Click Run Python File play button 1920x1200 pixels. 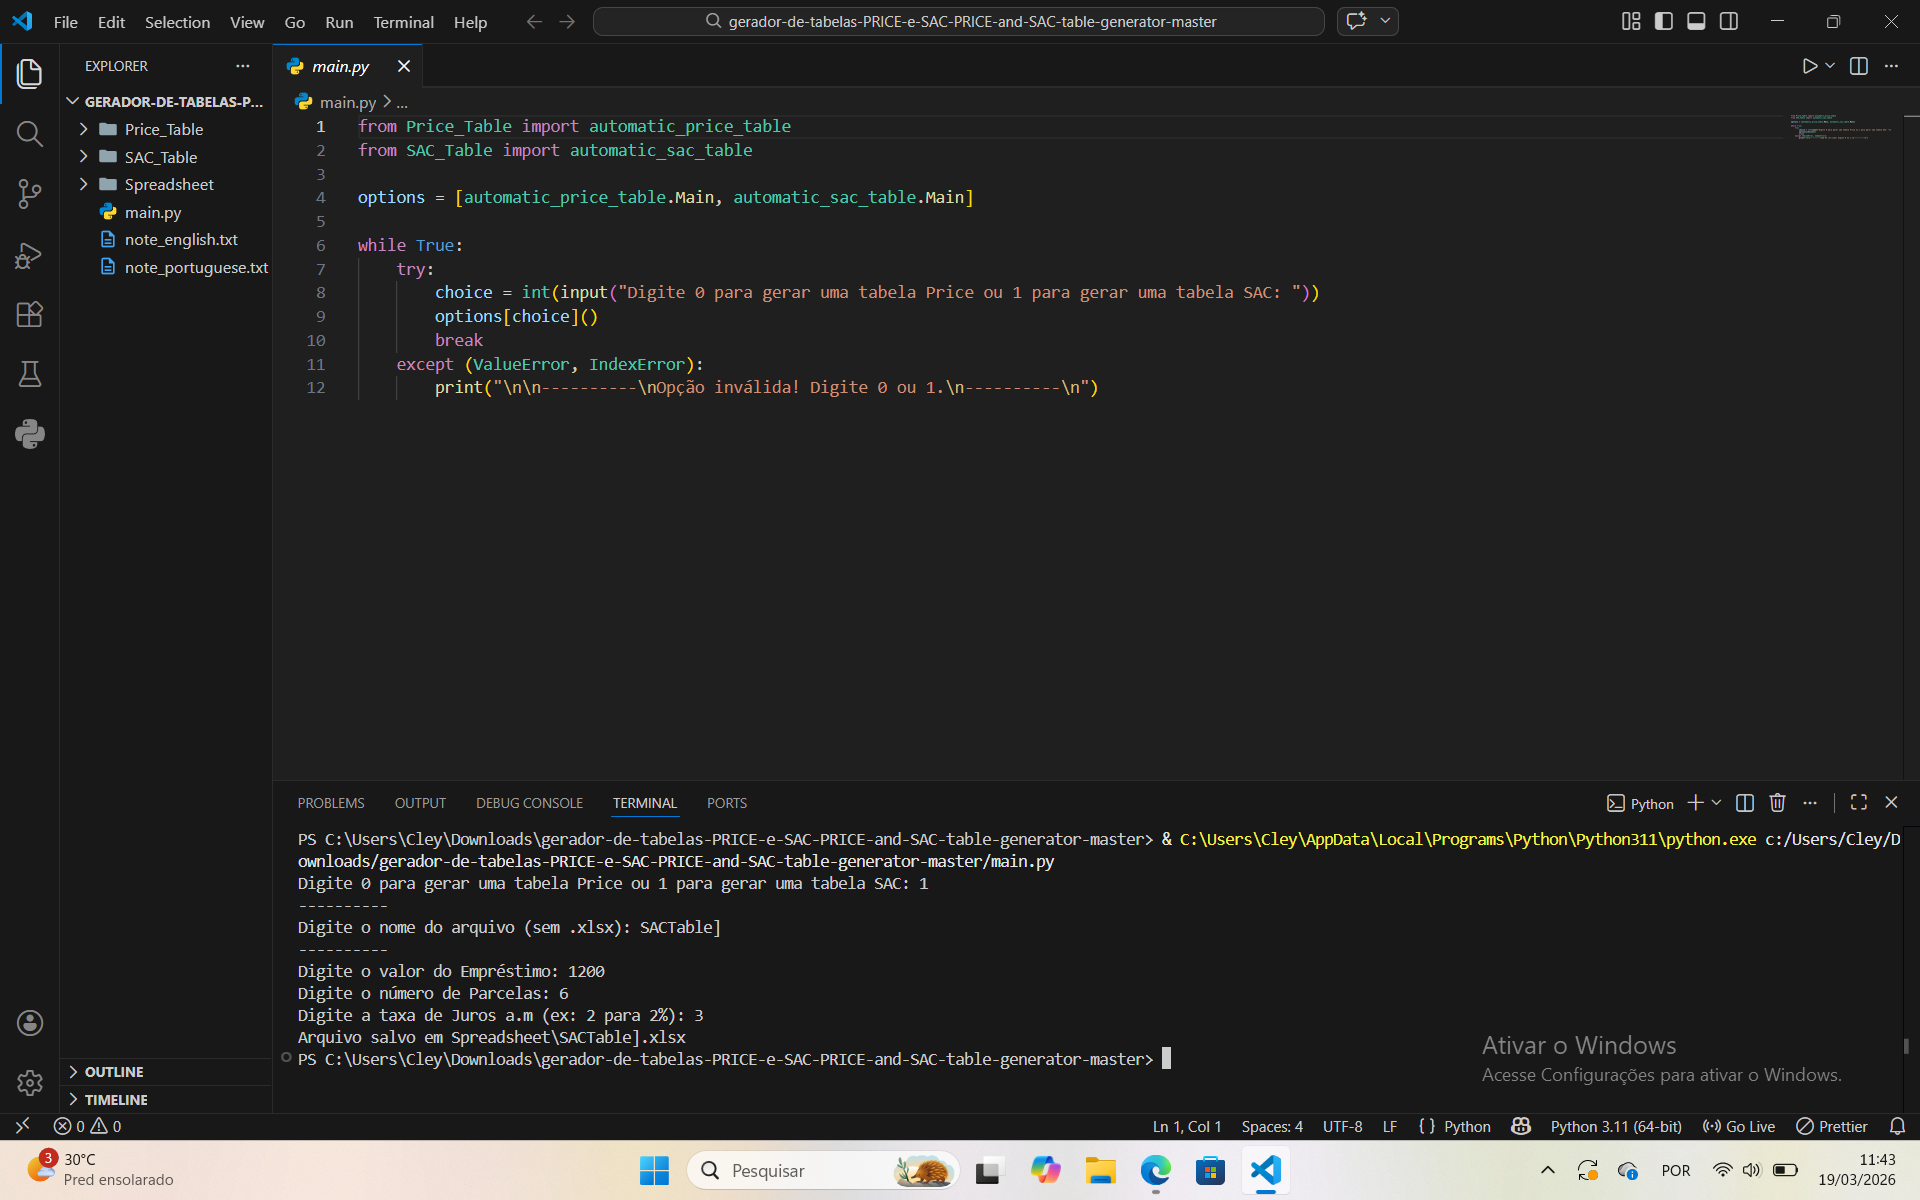coord(1809,66)
